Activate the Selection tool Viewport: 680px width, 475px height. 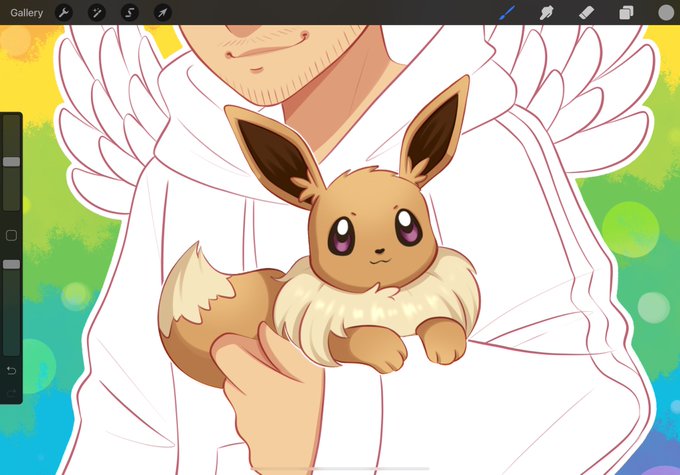[x=130, y=13]
